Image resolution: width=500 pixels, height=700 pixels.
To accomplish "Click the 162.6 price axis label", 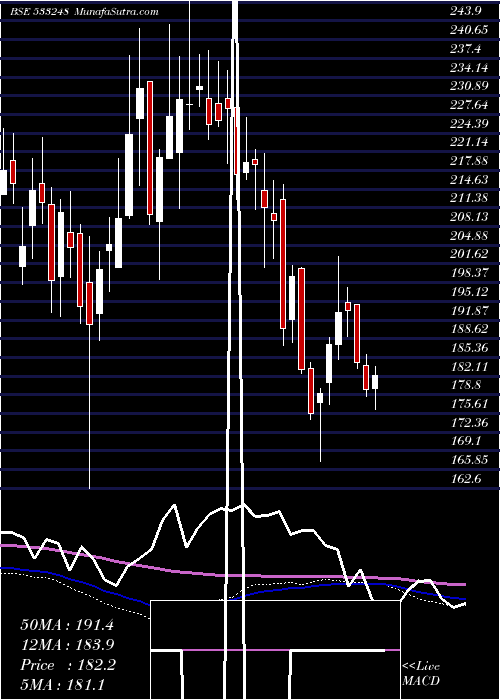I will [466, 479].
